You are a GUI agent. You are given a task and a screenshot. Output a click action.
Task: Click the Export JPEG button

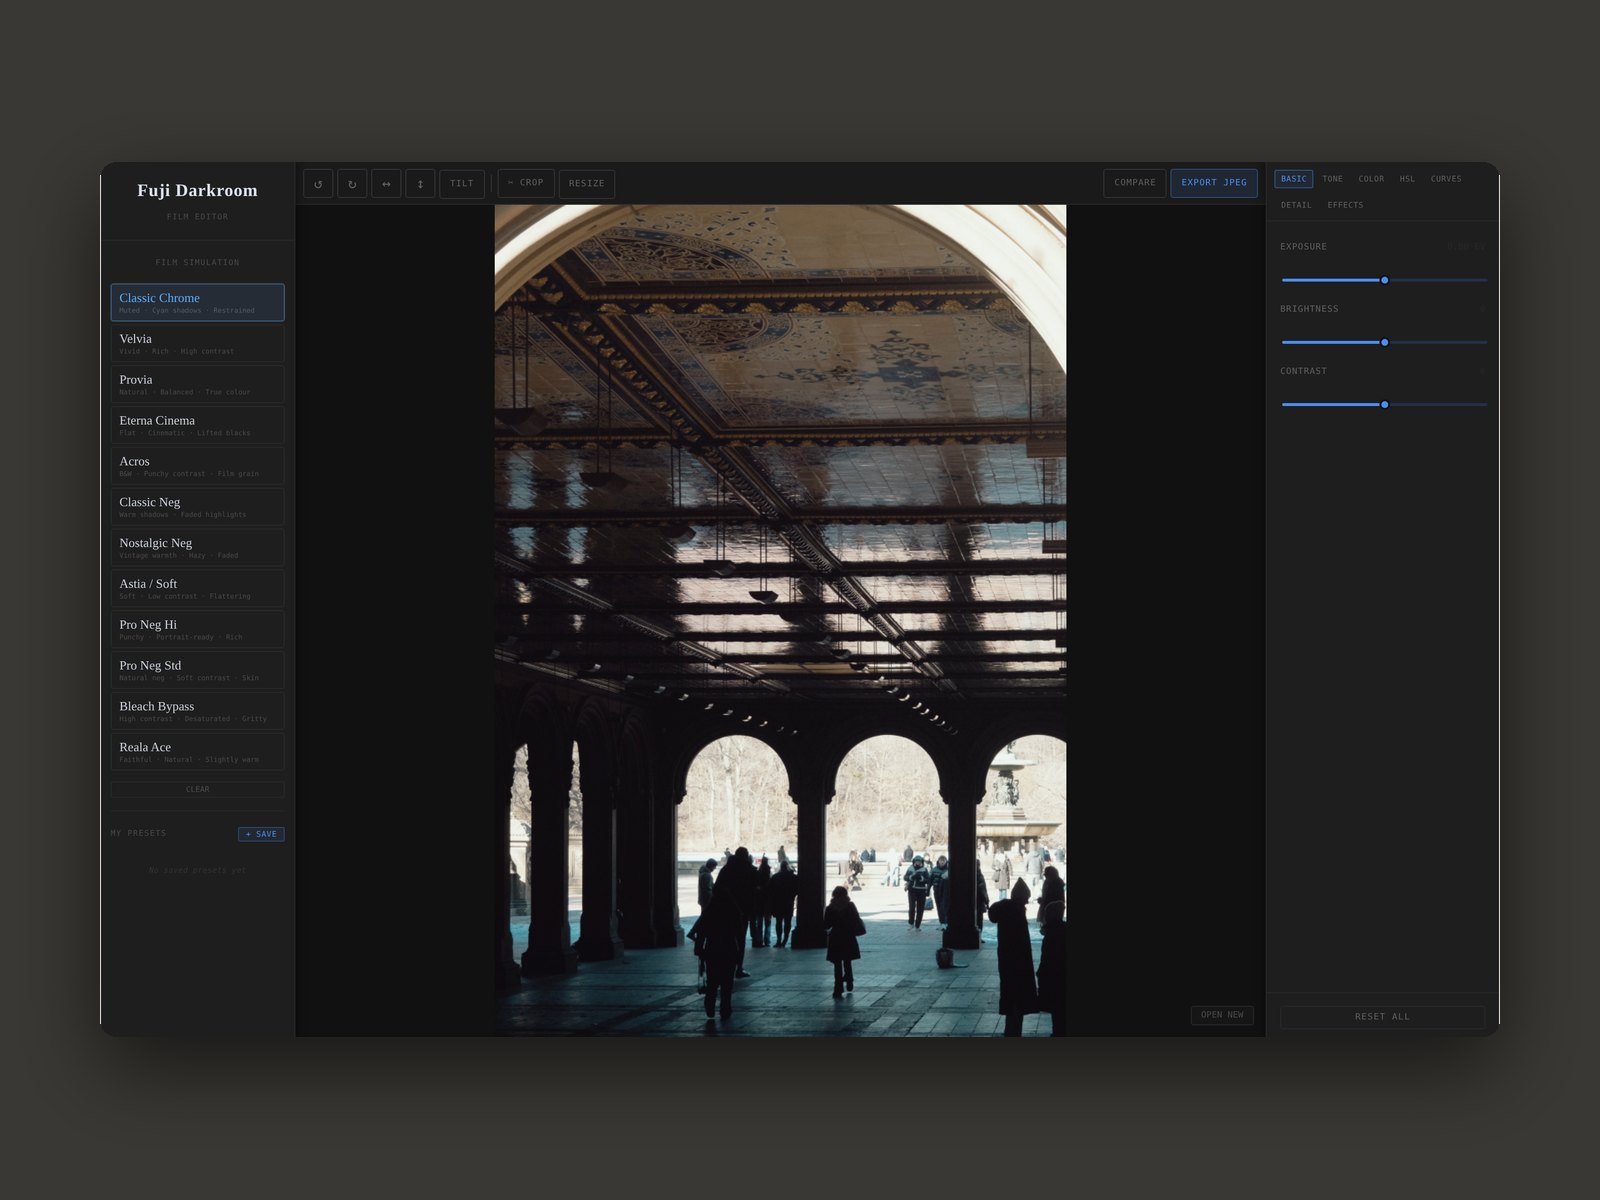1214,183
